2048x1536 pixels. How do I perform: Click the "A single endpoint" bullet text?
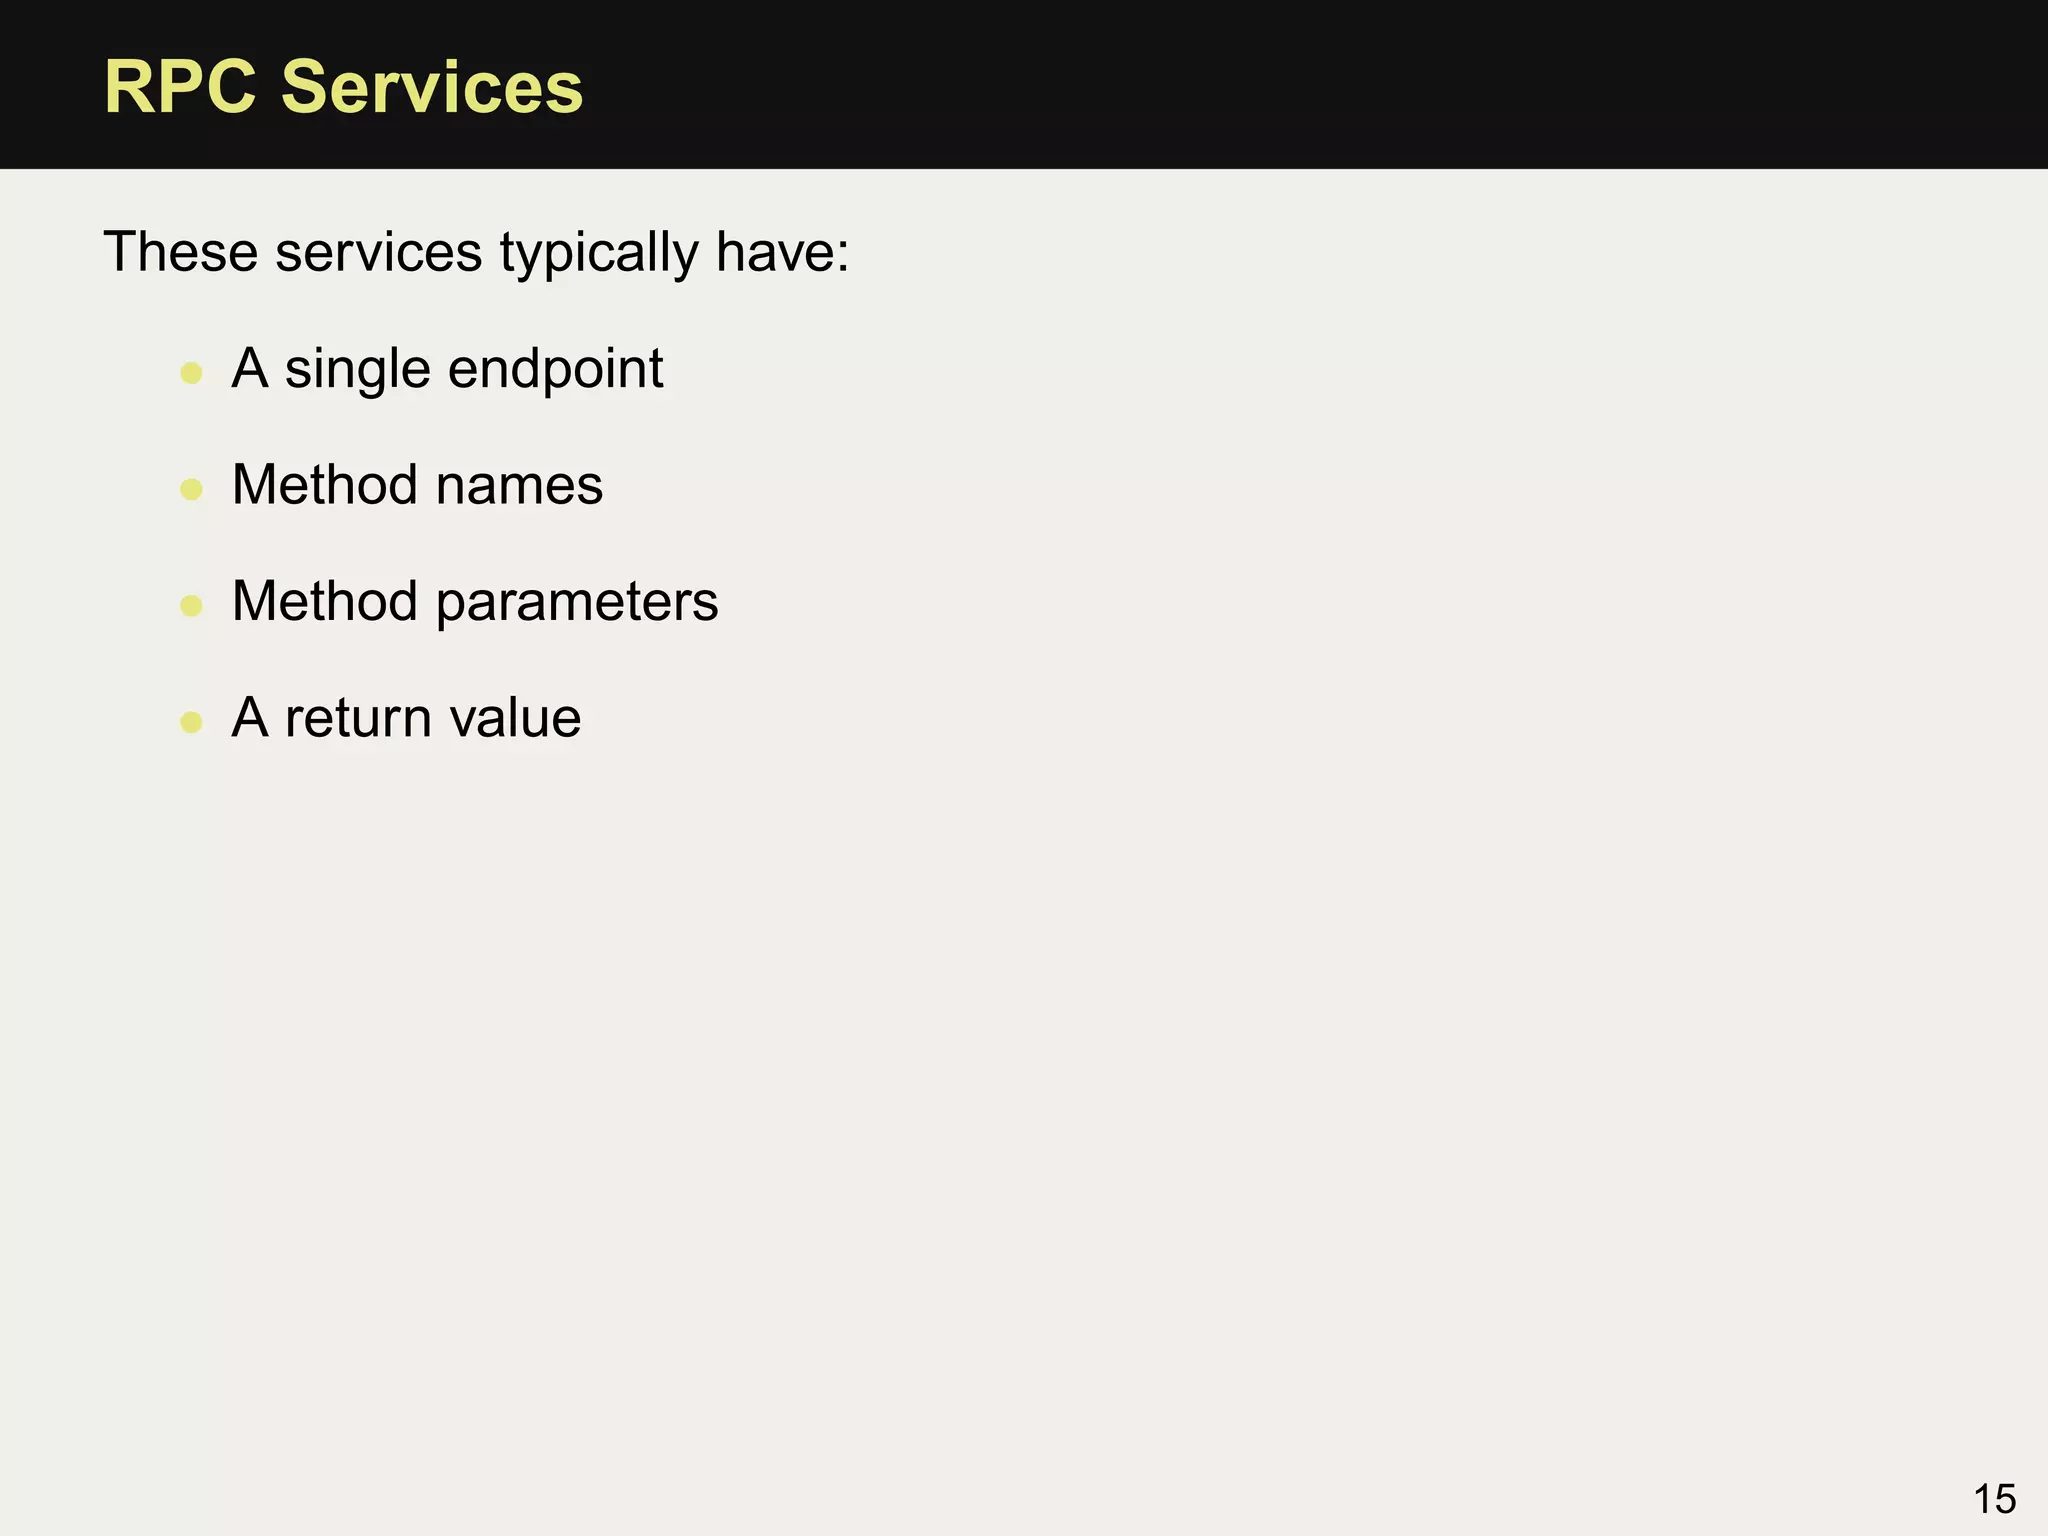tap(447, 370)
